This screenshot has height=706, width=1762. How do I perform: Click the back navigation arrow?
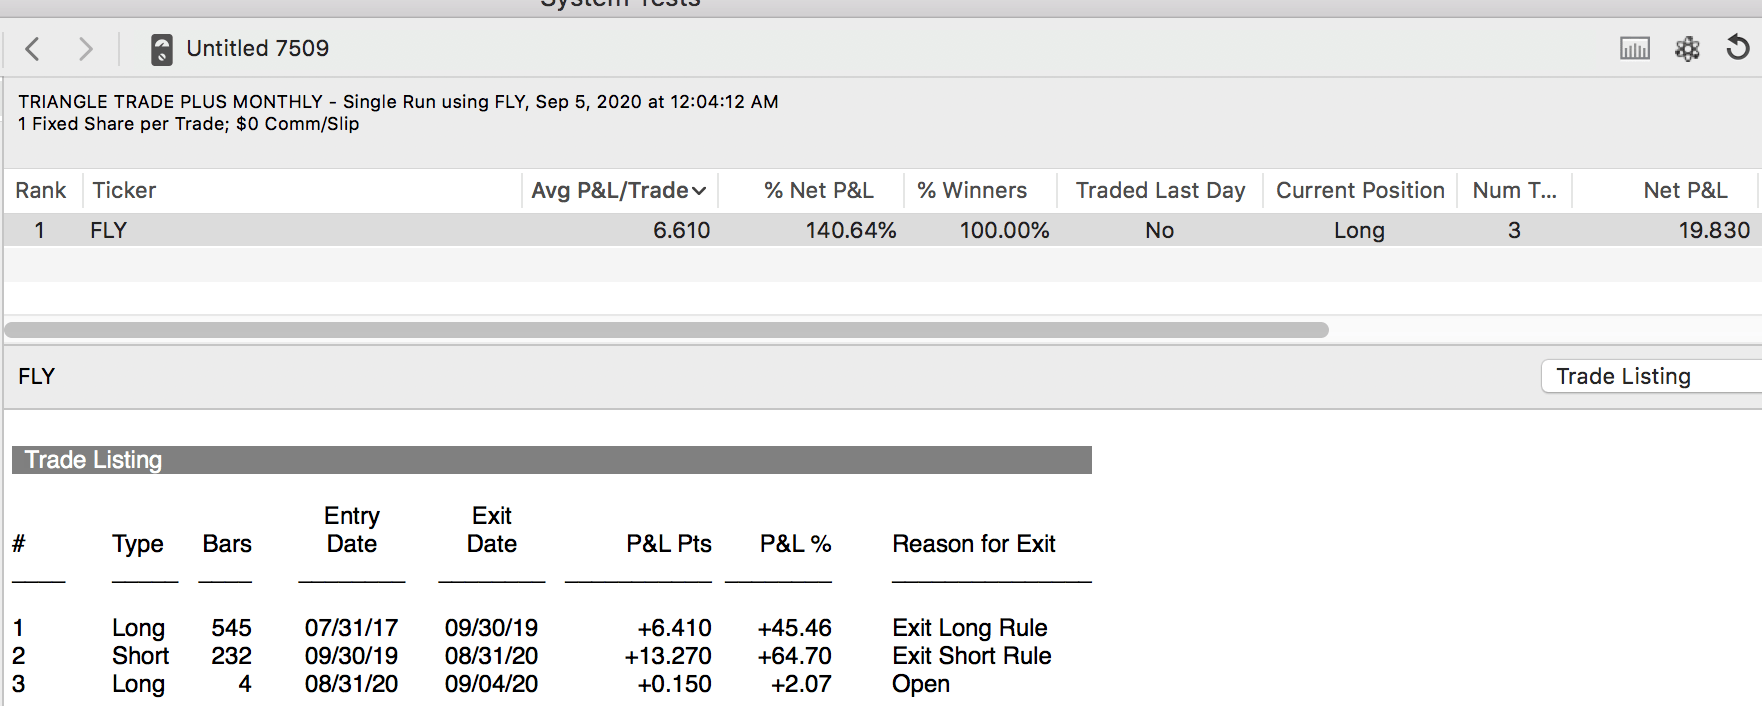33,49
